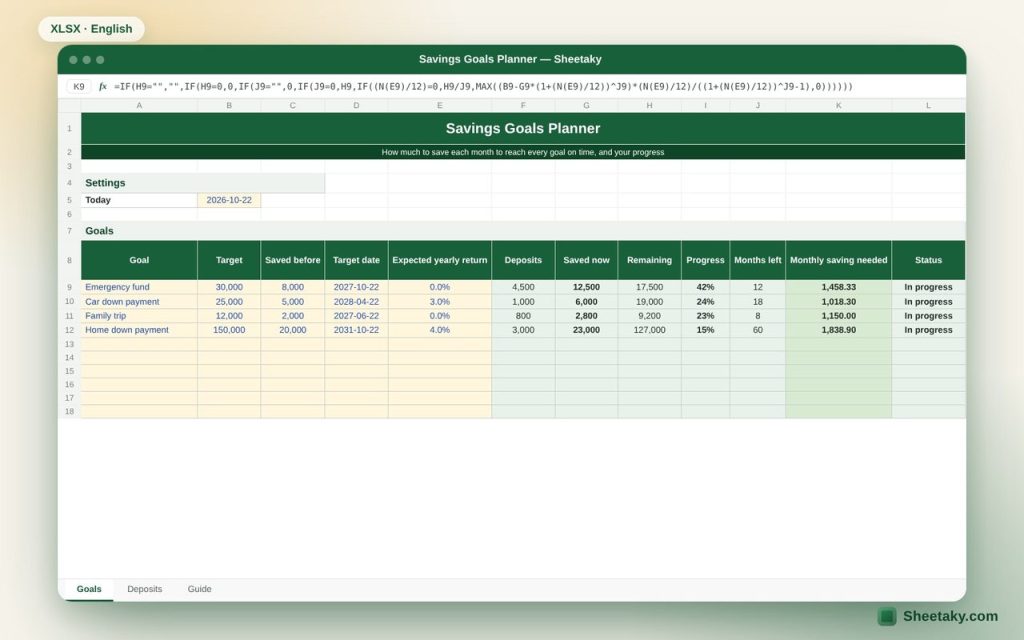Select the Today label cell

pyautogui.click(x=139, y=200)
